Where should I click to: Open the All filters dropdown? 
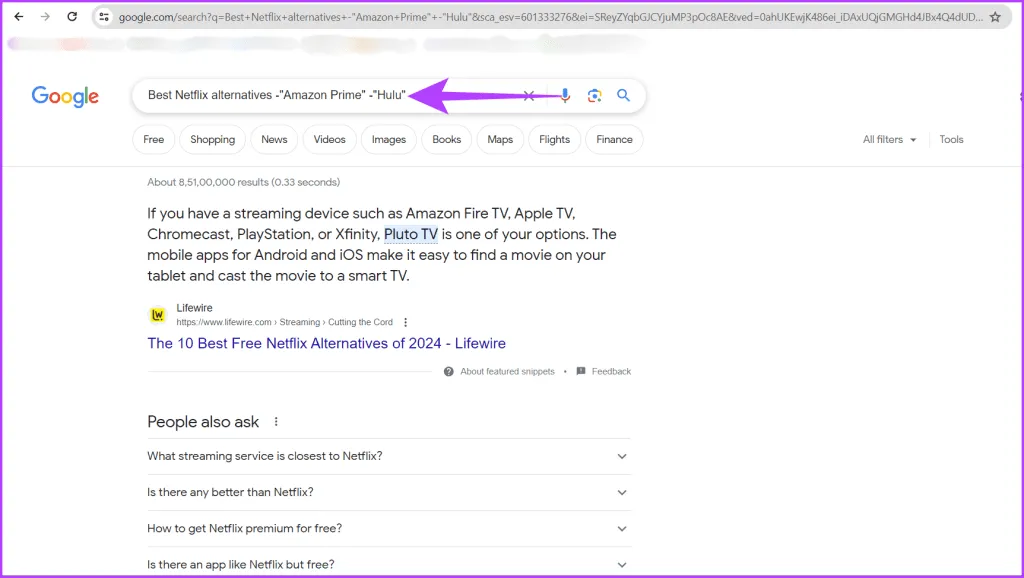click(889, 140)
